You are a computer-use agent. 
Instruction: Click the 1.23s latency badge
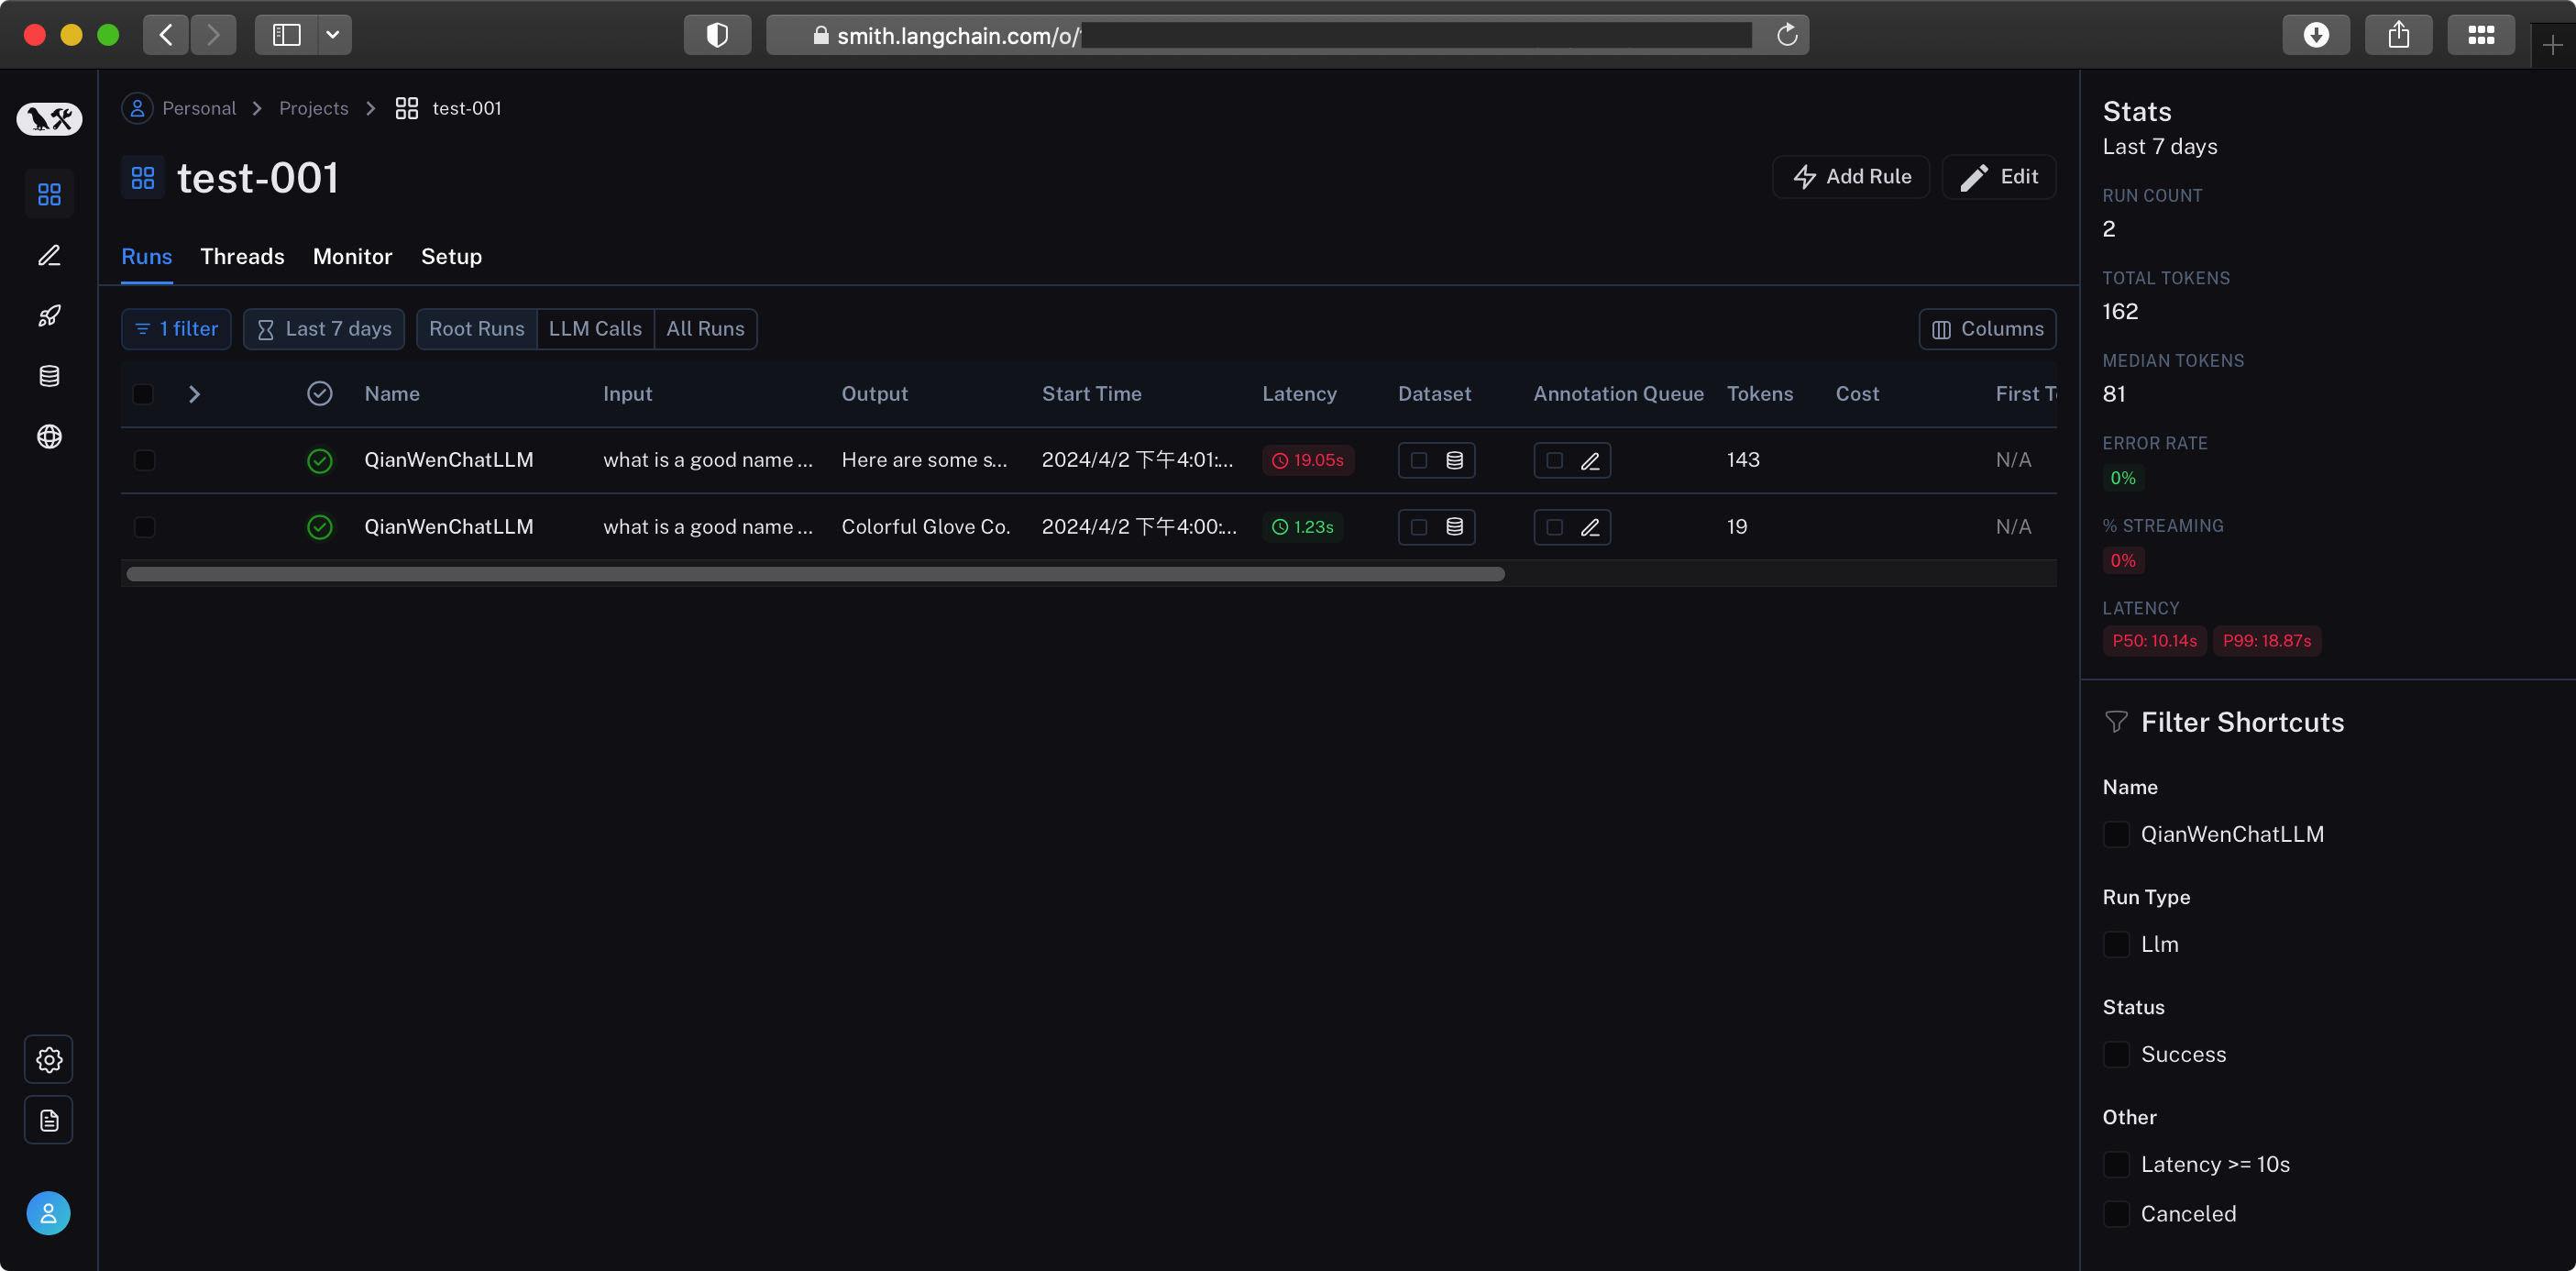[x=1302, y=527]
